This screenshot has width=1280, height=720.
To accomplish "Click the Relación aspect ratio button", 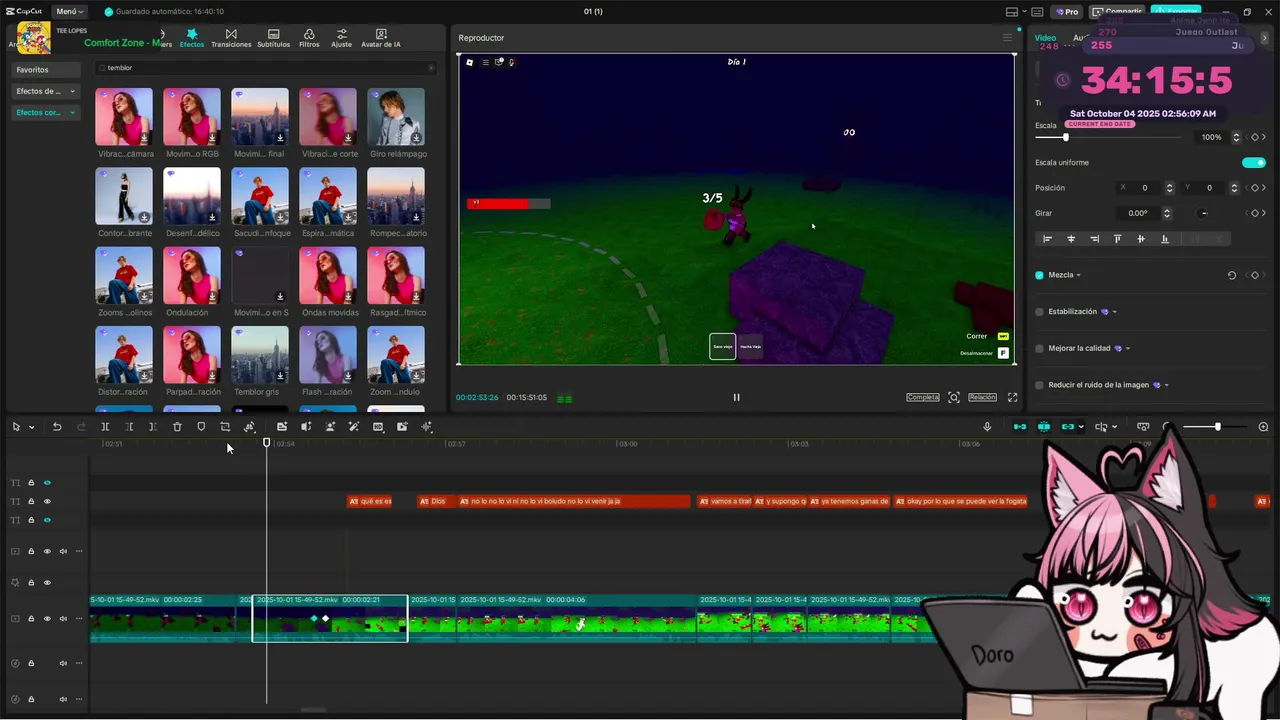I will pos(982,397).
